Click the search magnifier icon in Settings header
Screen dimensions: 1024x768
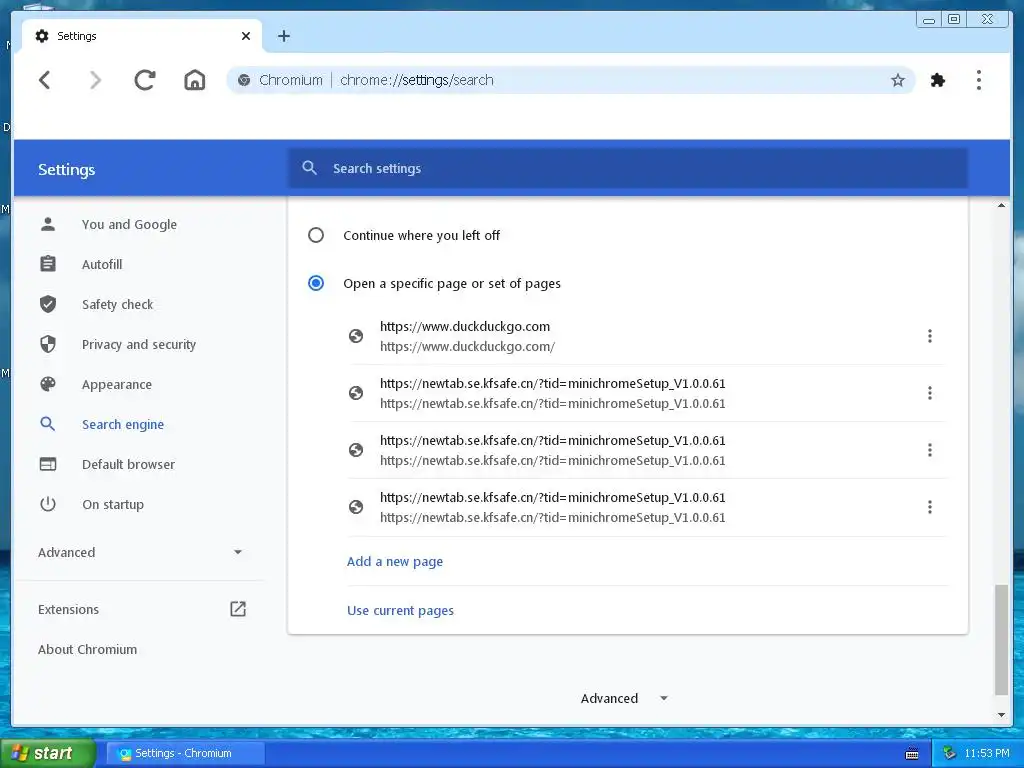[310, 168]
